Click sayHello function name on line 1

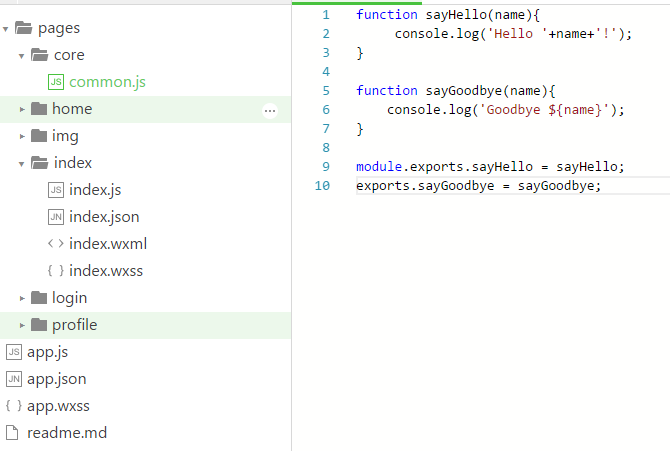tap(456, 15)
